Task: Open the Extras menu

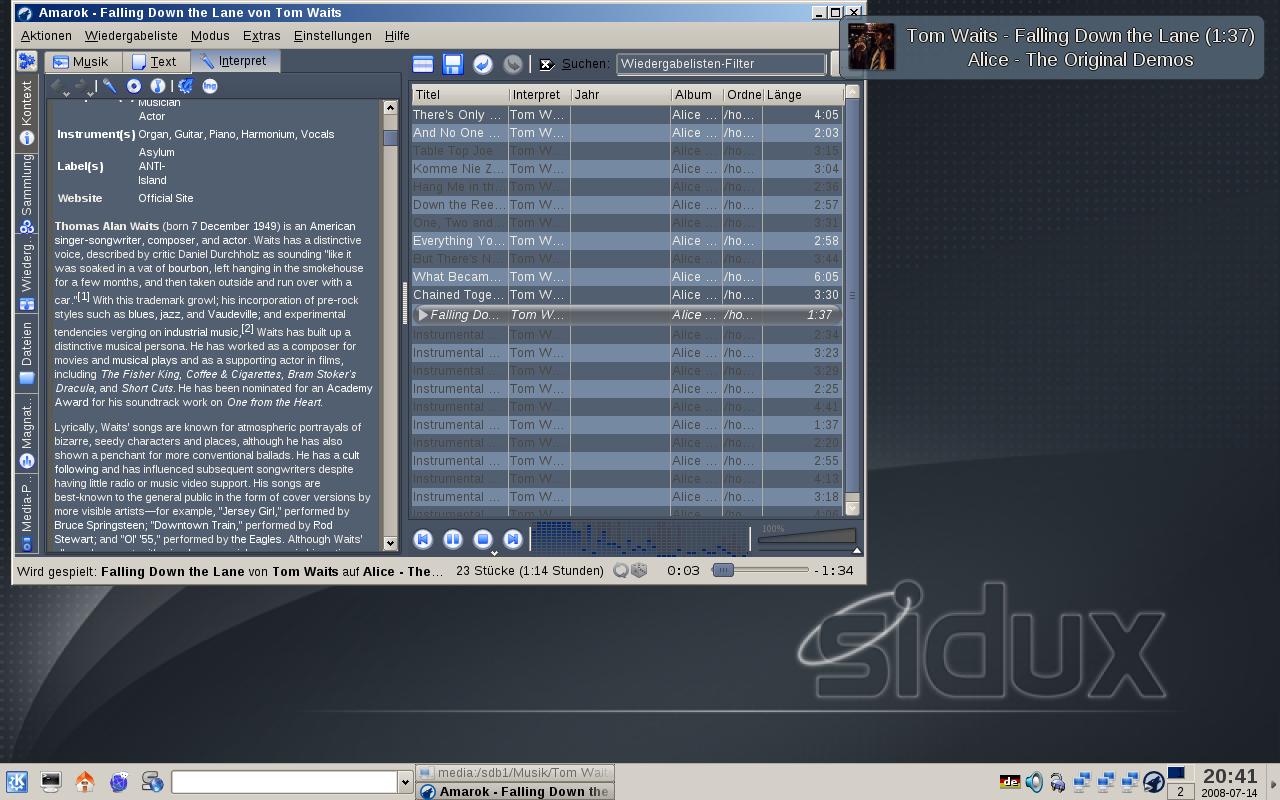Action: point(262,36)
